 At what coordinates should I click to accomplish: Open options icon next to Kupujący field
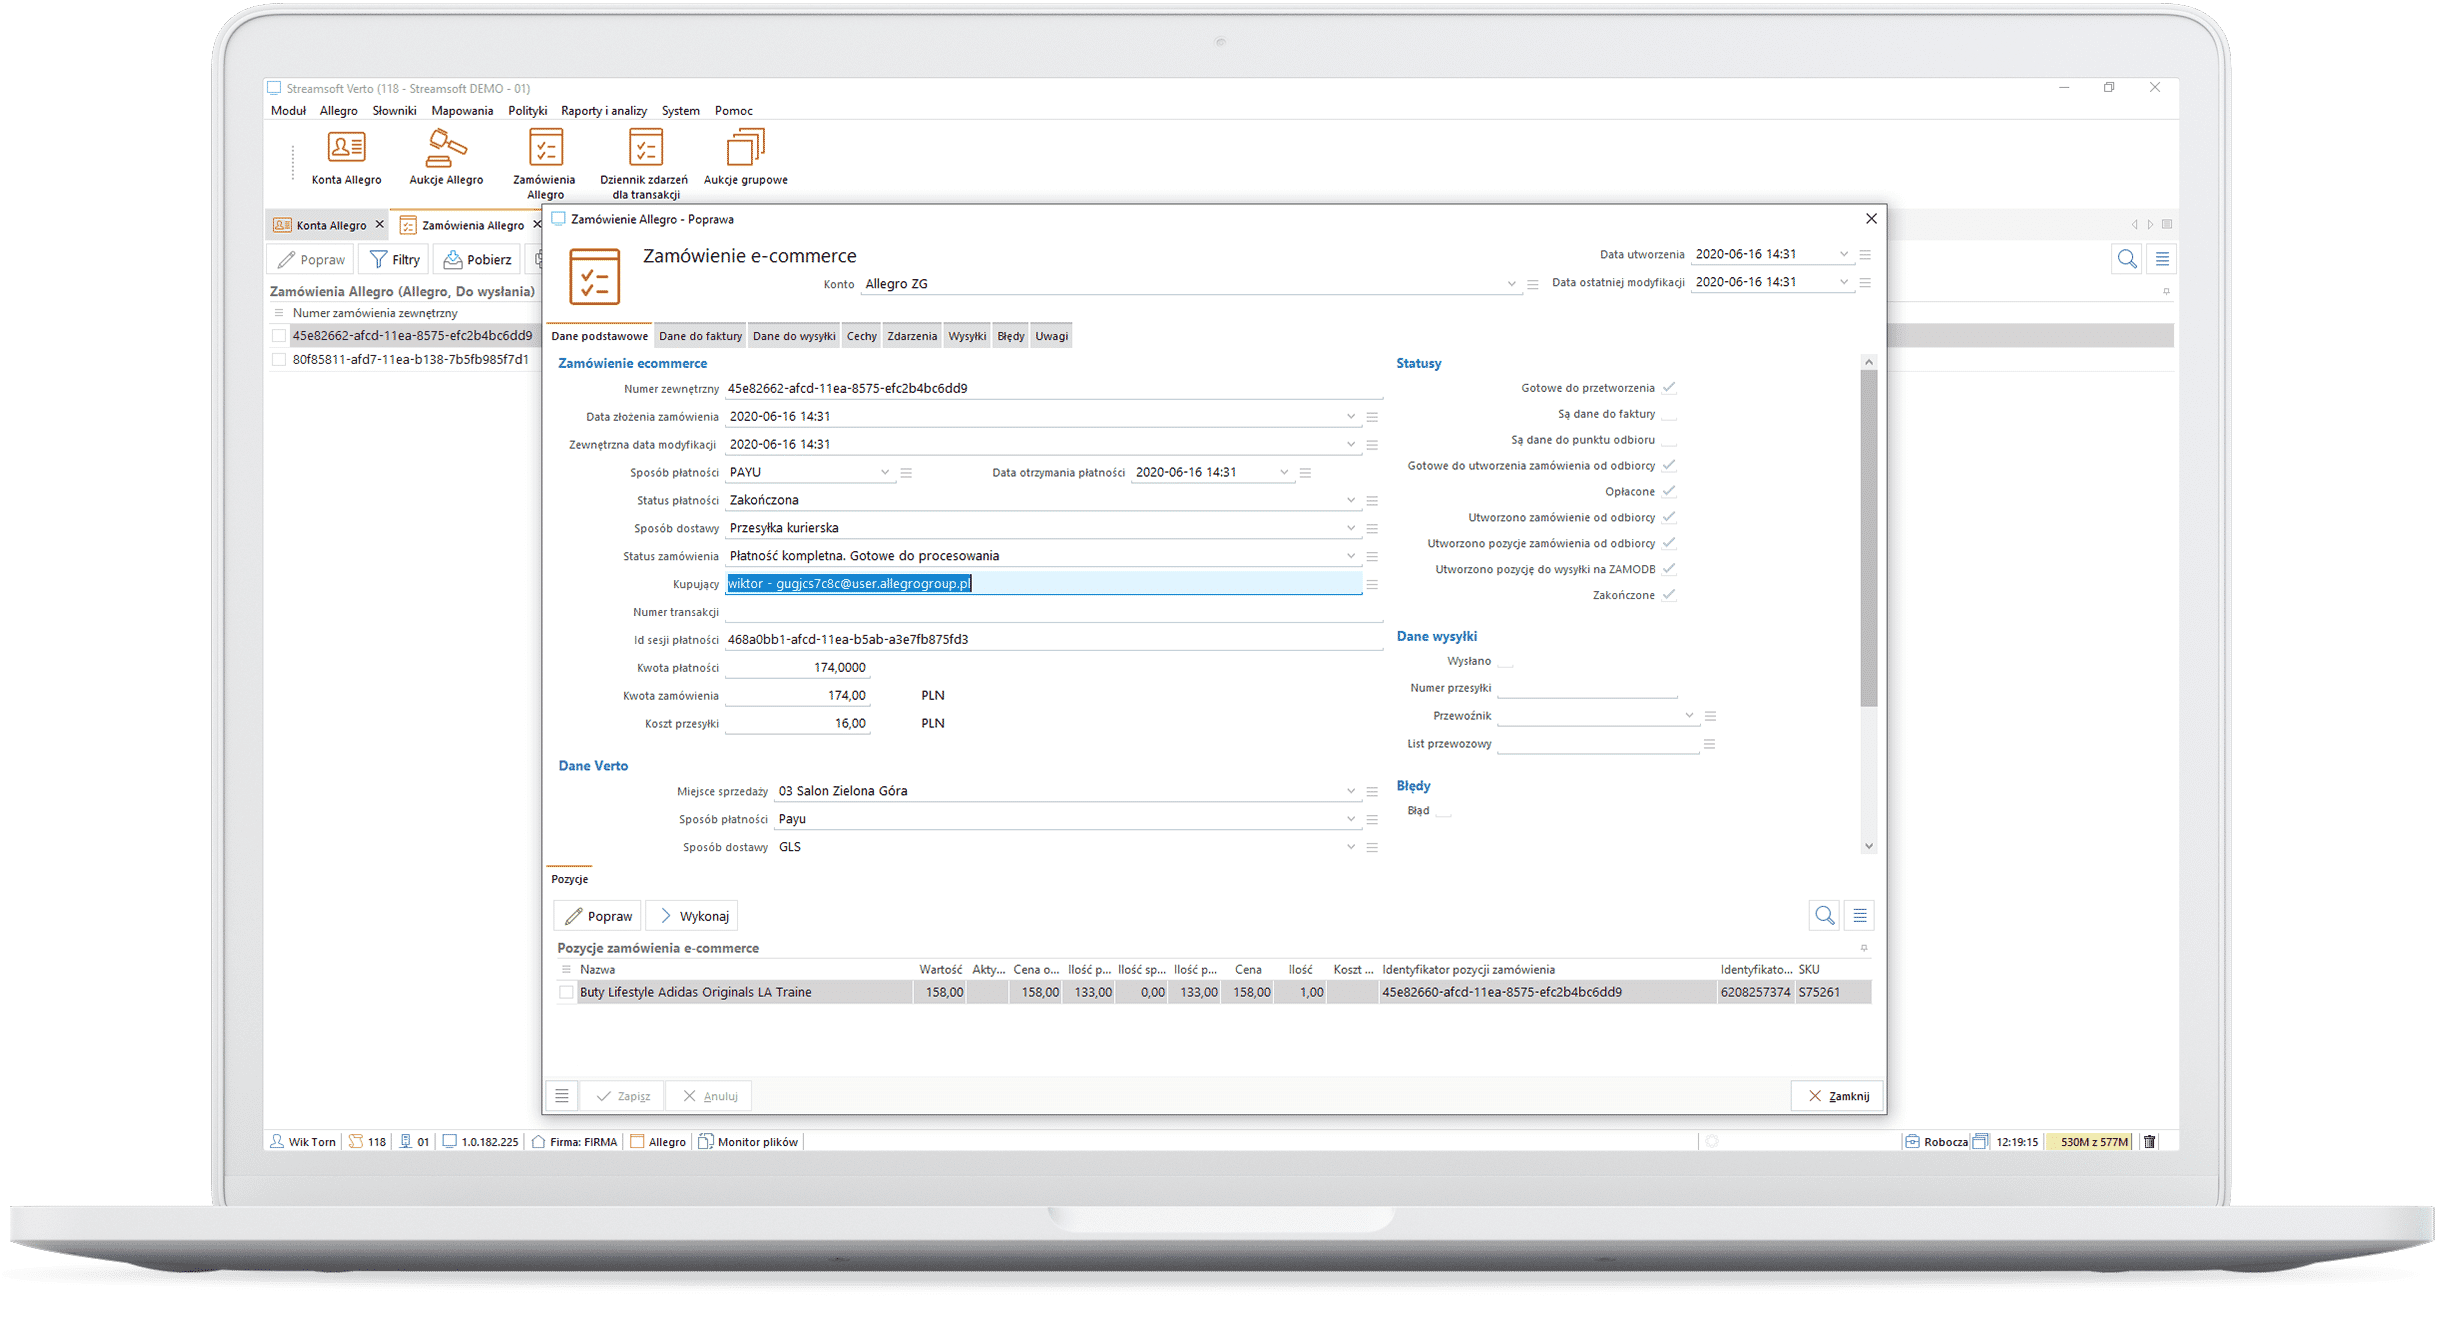point(1372,584)
